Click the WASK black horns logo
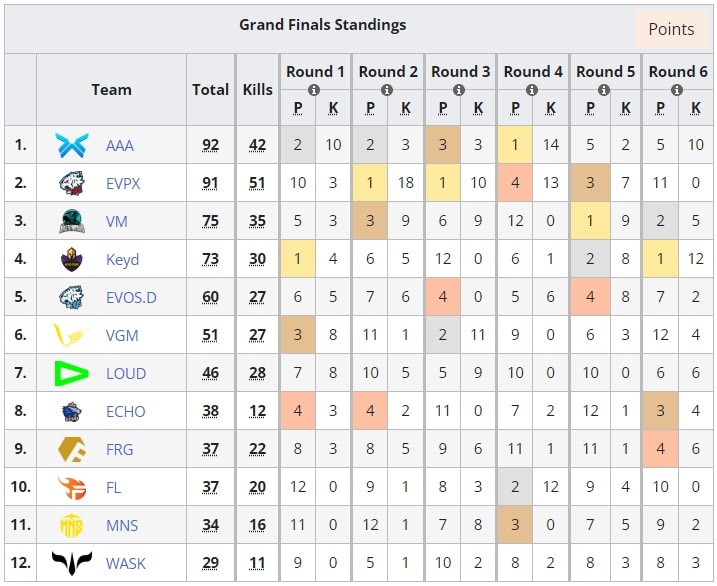717x586 pixels. 72,563
